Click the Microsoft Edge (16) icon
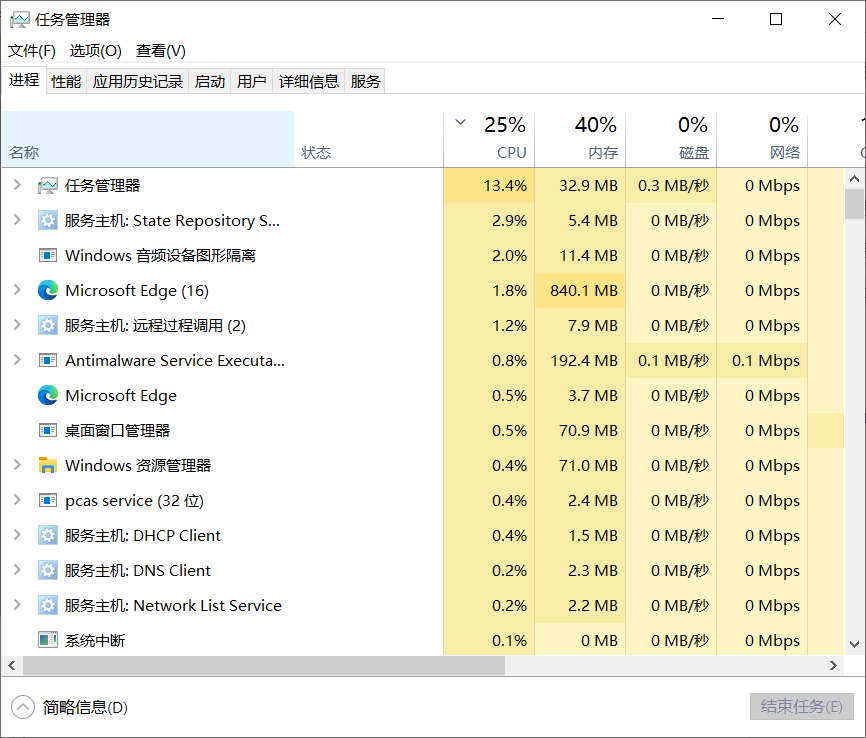 [47, 290]
